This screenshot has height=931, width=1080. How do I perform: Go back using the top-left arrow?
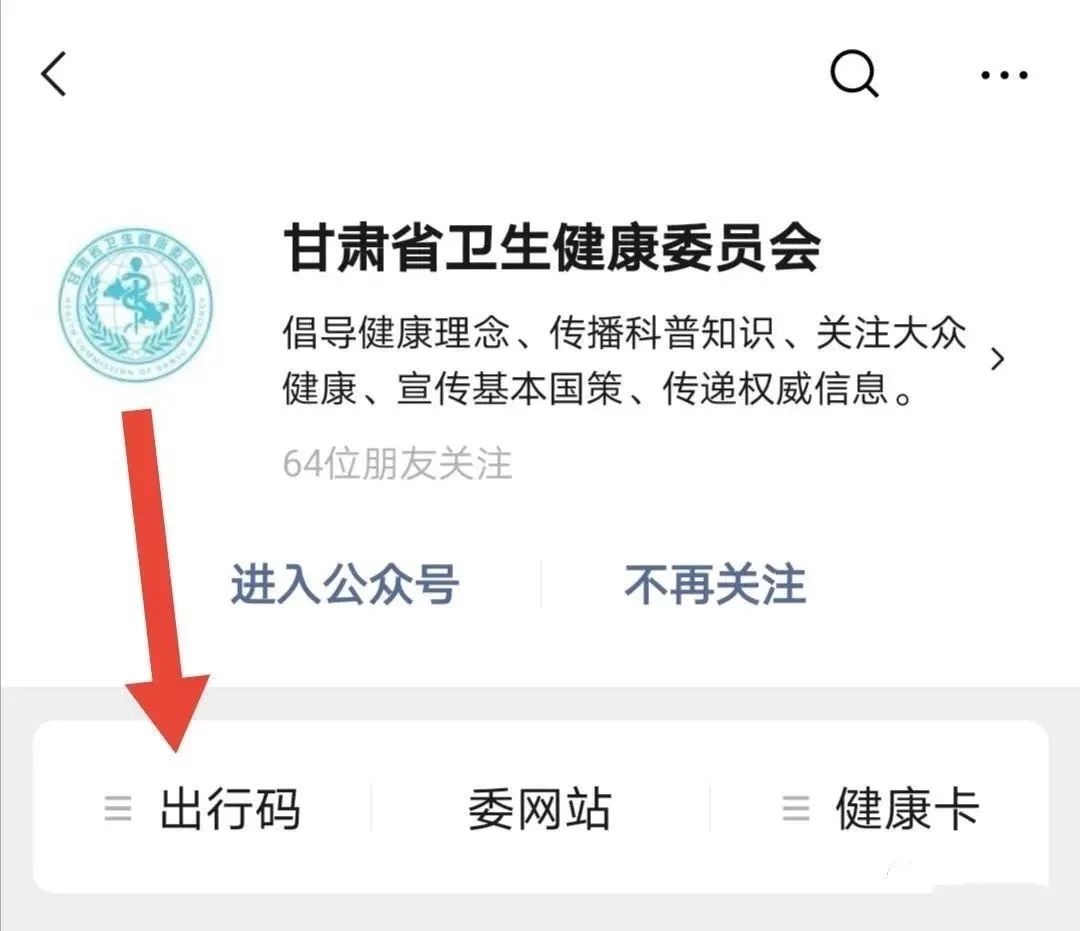point(54,74)
